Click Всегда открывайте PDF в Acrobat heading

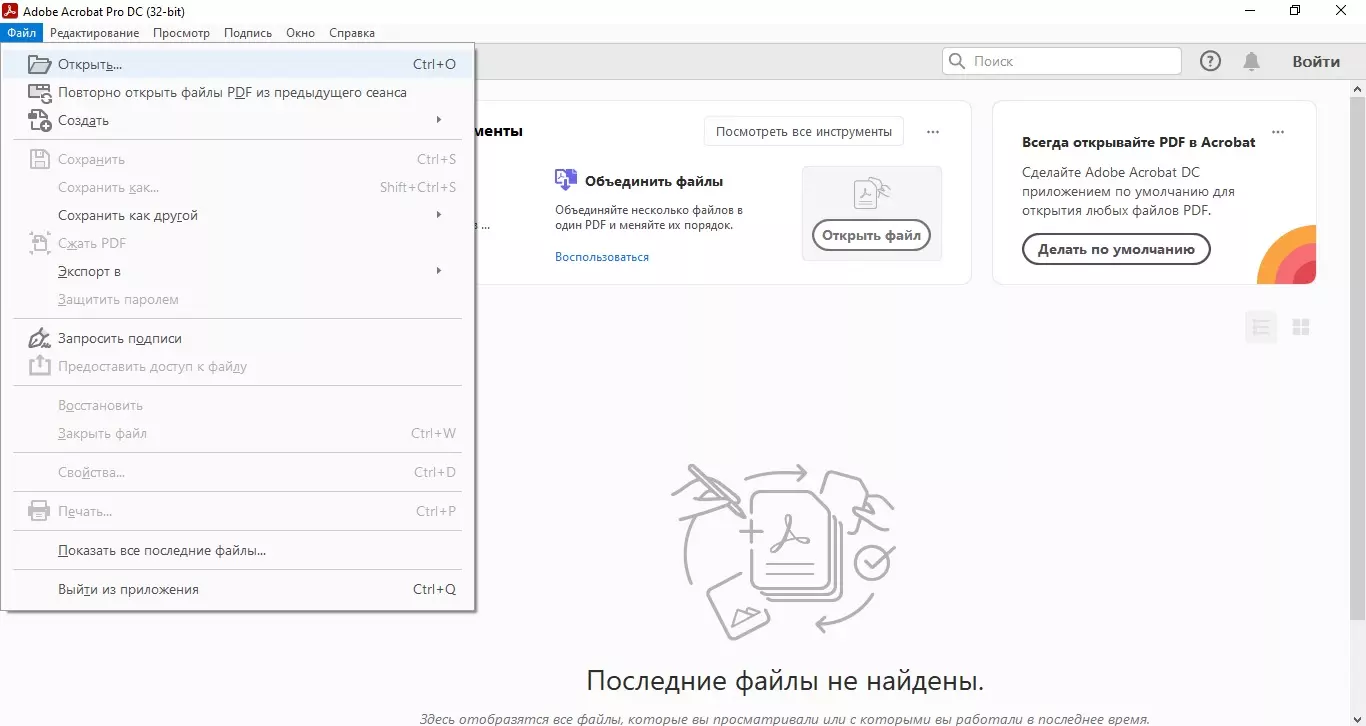tap(1139, 142)
